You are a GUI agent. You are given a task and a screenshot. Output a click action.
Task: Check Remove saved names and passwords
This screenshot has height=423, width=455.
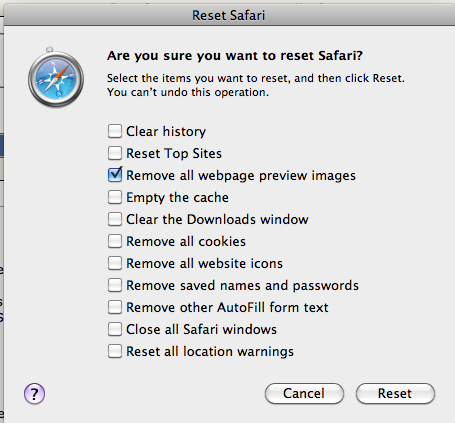click(x=115, y=285)
